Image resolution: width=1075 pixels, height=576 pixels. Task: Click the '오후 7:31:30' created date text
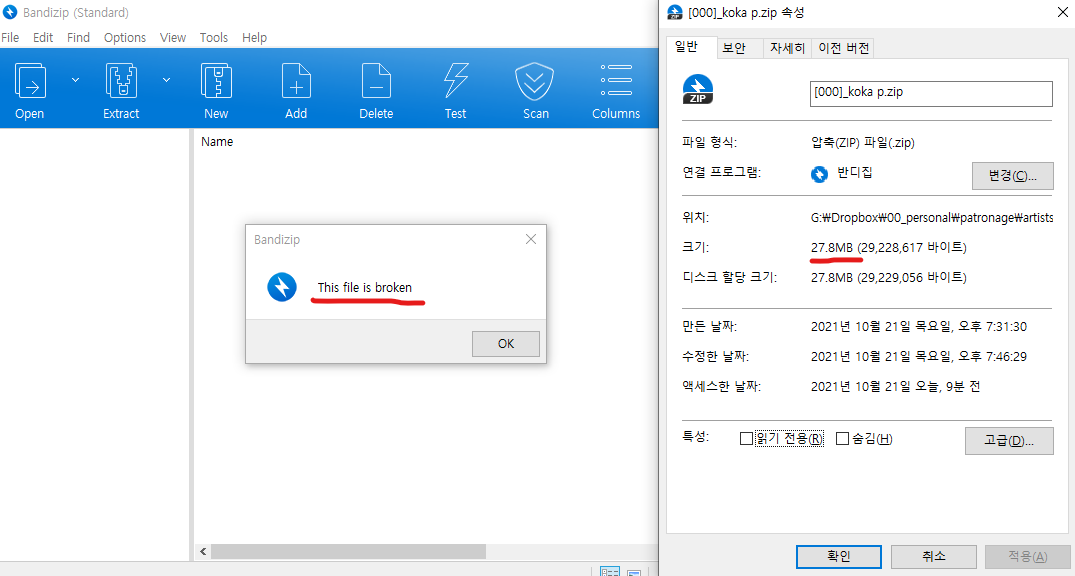pos(992,327)
